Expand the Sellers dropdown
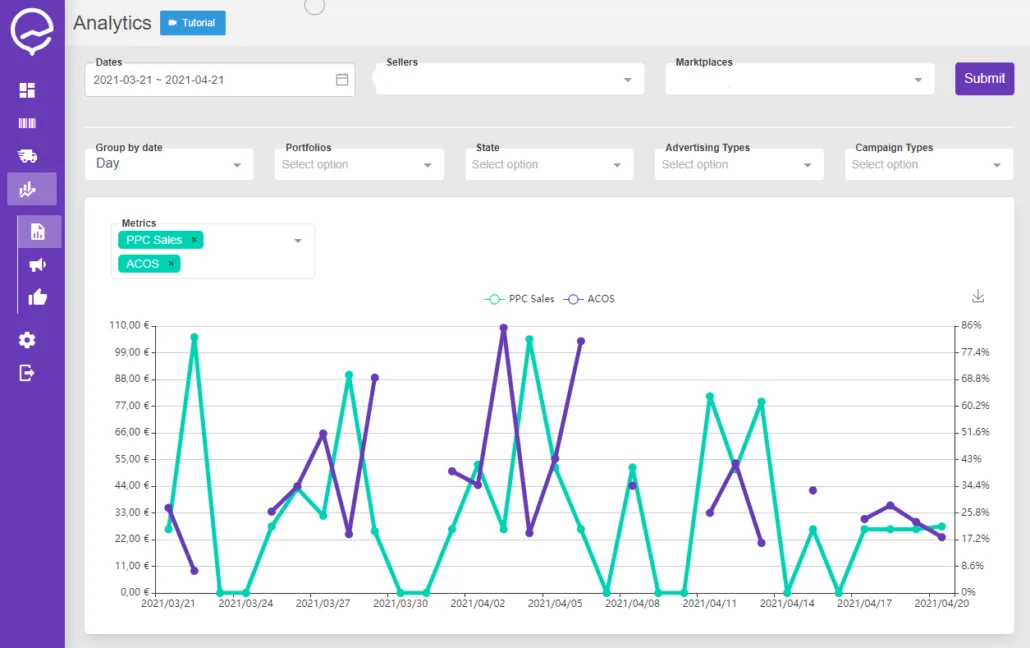This screenshot has height=648, width=1030. pos(510,80)
